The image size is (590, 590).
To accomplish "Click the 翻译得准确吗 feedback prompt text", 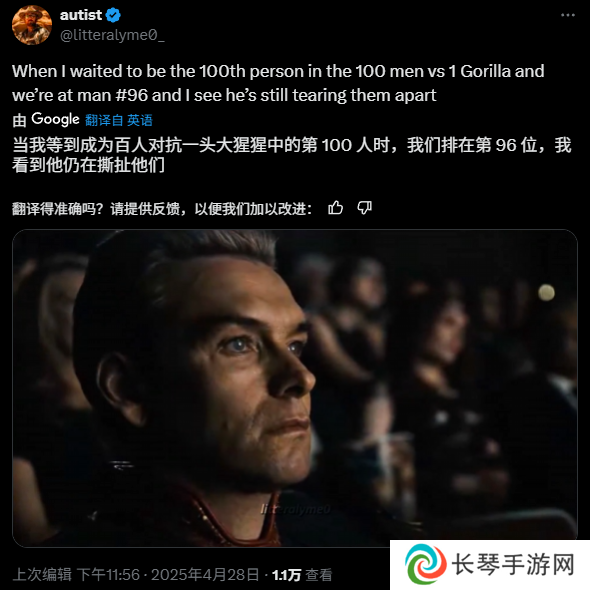I will 162,208.
